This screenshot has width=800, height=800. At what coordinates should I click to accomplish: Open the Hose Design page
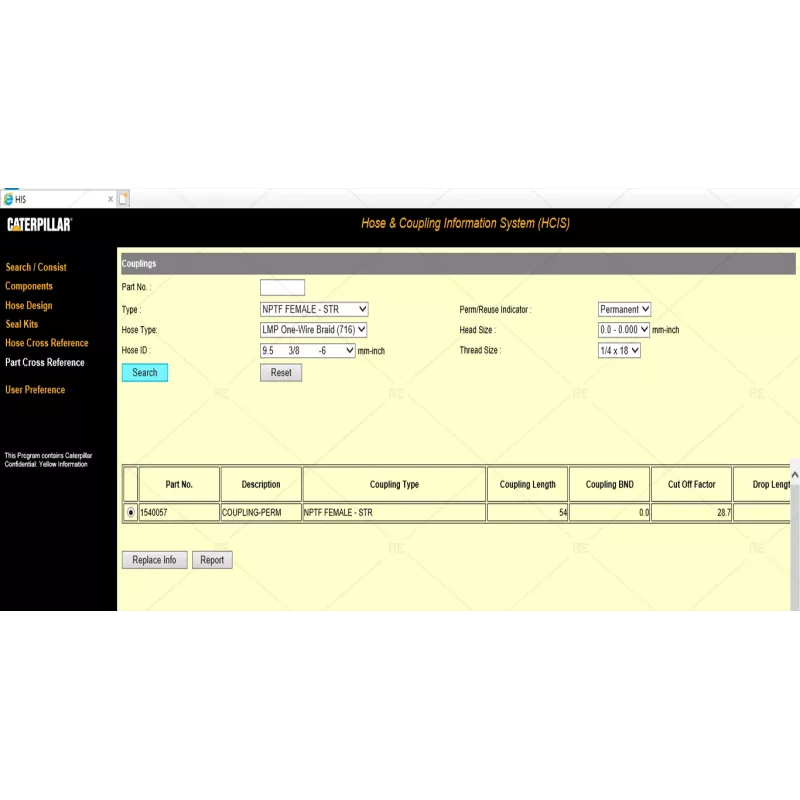click(x=28, y=305)
